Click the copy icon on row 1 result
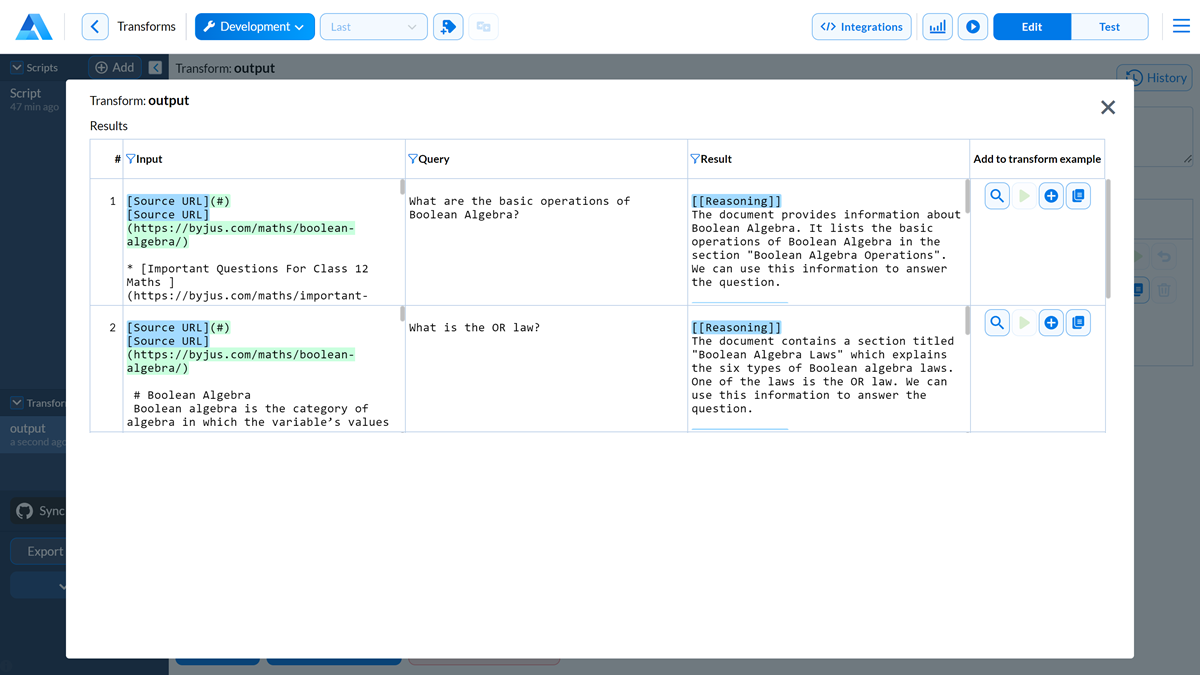Image resolution: width=1200 pixels, height=675 pixels. [x=1078, y=196]
